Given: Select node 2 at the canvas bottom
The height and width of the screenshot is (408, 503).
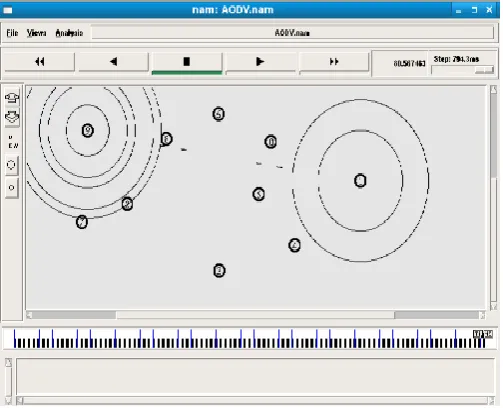Looking at the screenshot, I should (x=219, y=270).
